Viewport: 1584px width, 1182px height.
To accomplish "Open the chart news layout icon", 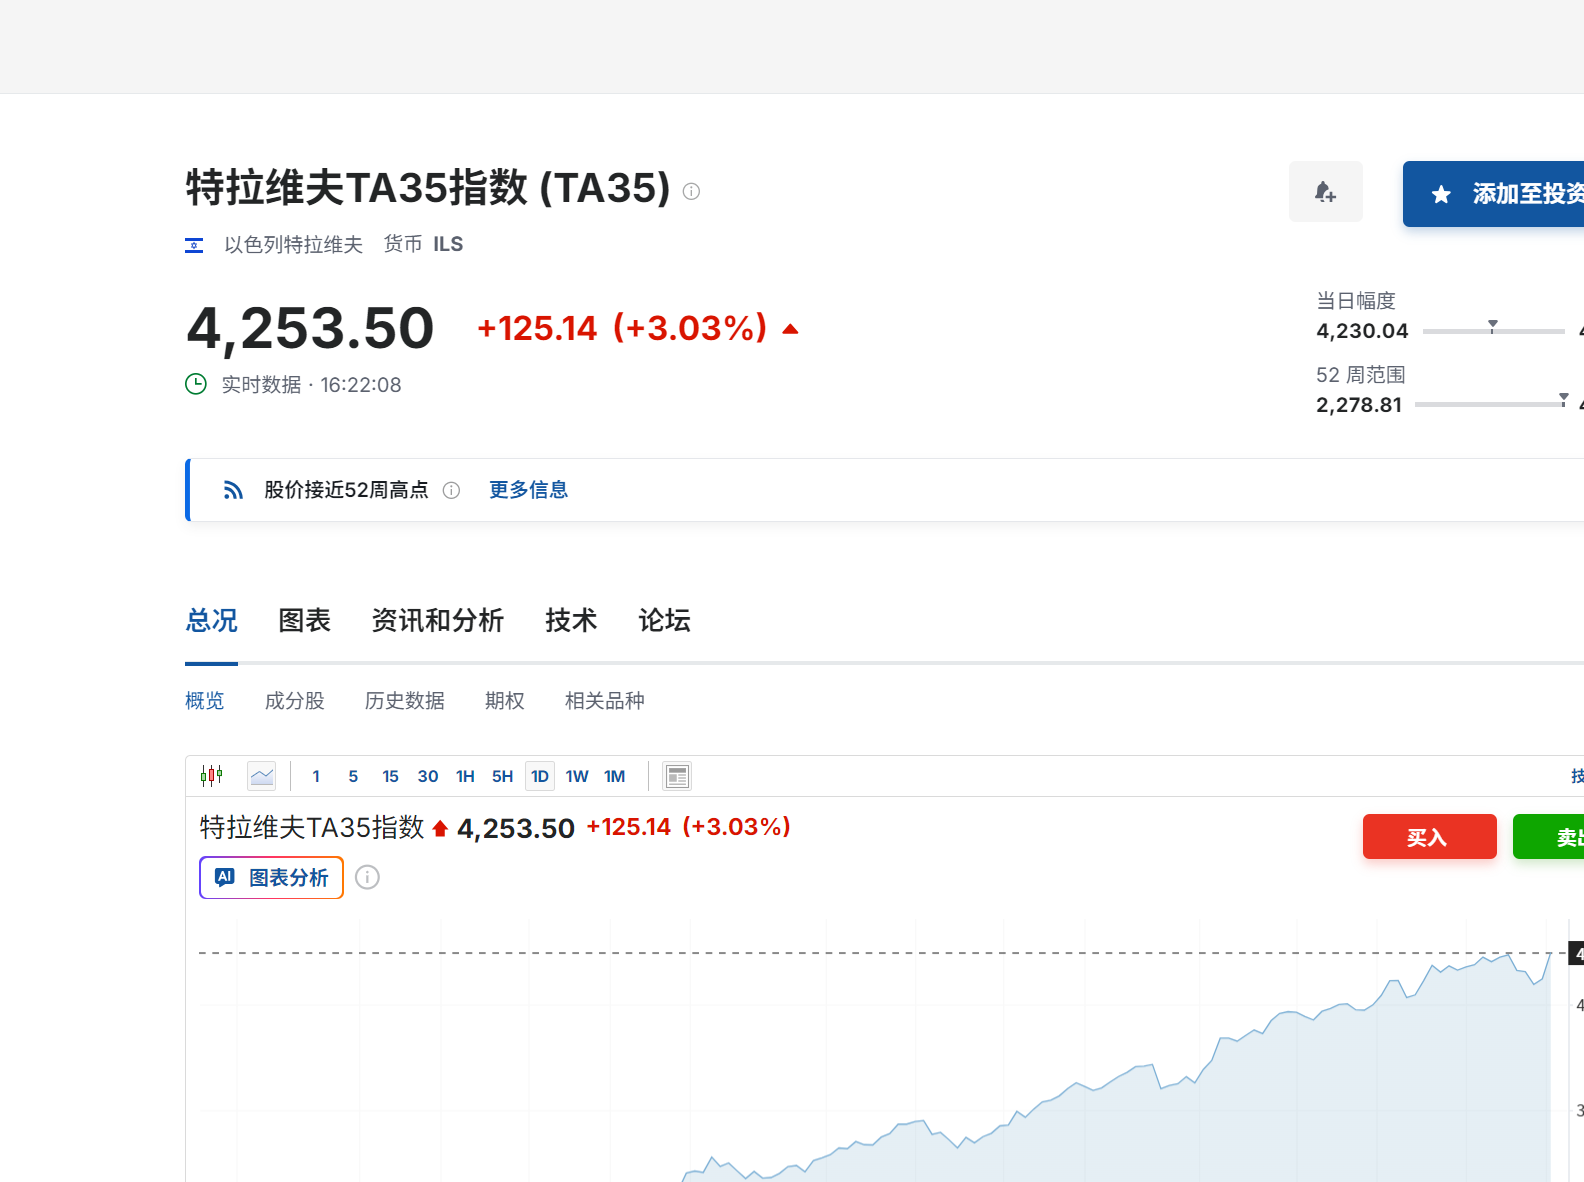I will [677, 776].
